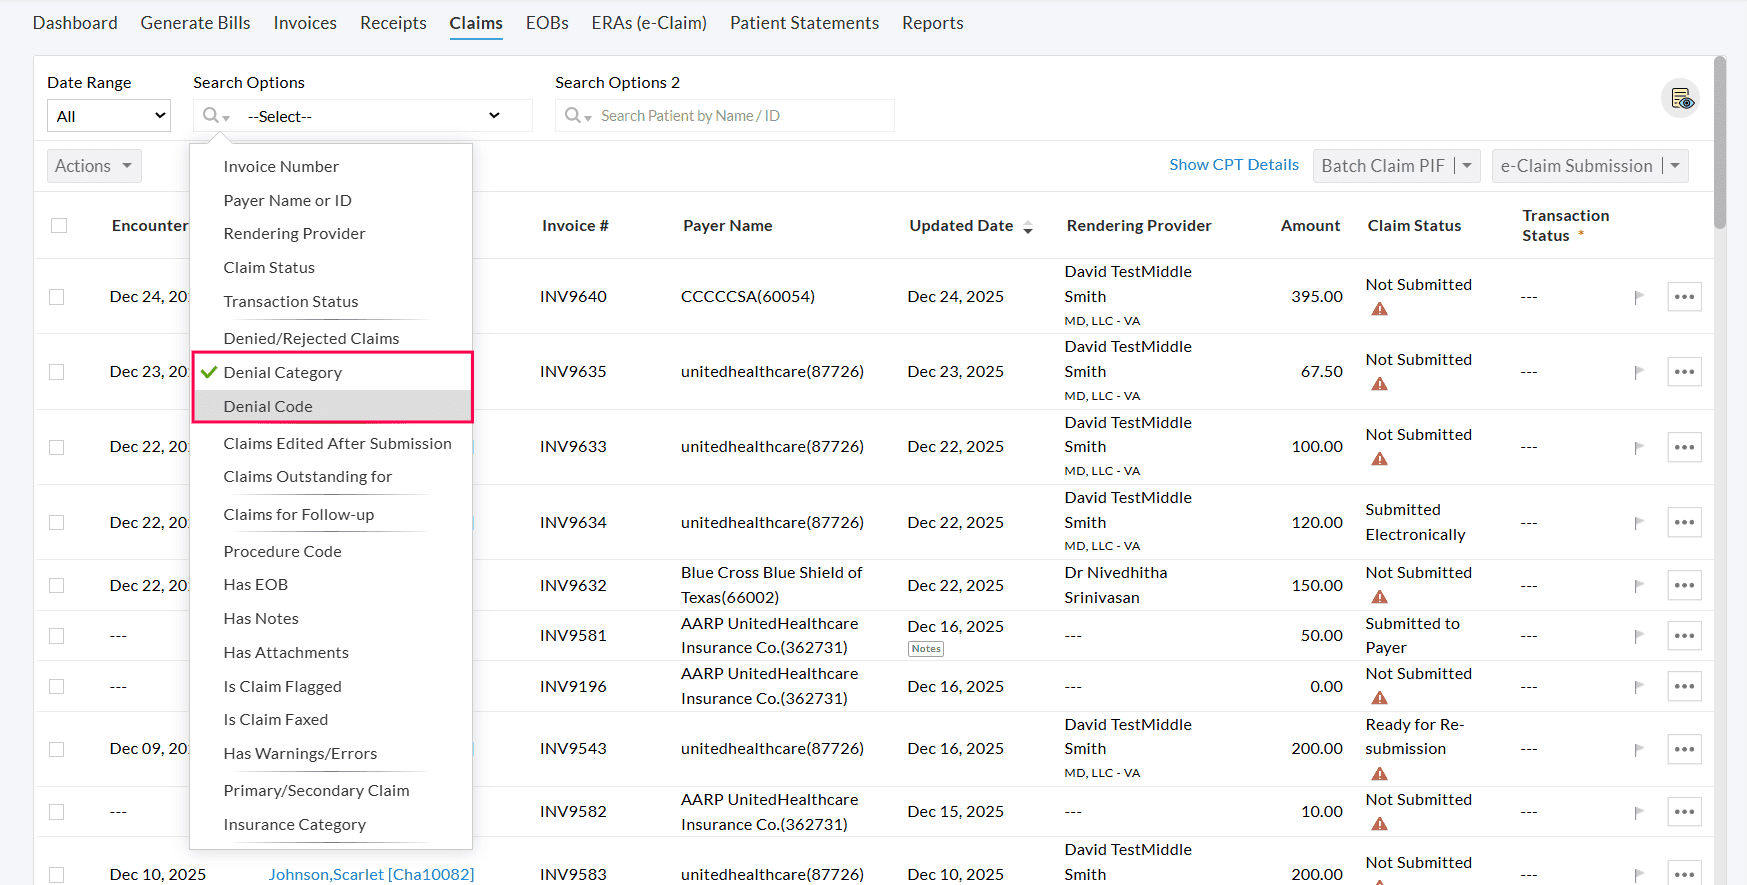Check the row checkbox for INV9635

tap(57, 372)
